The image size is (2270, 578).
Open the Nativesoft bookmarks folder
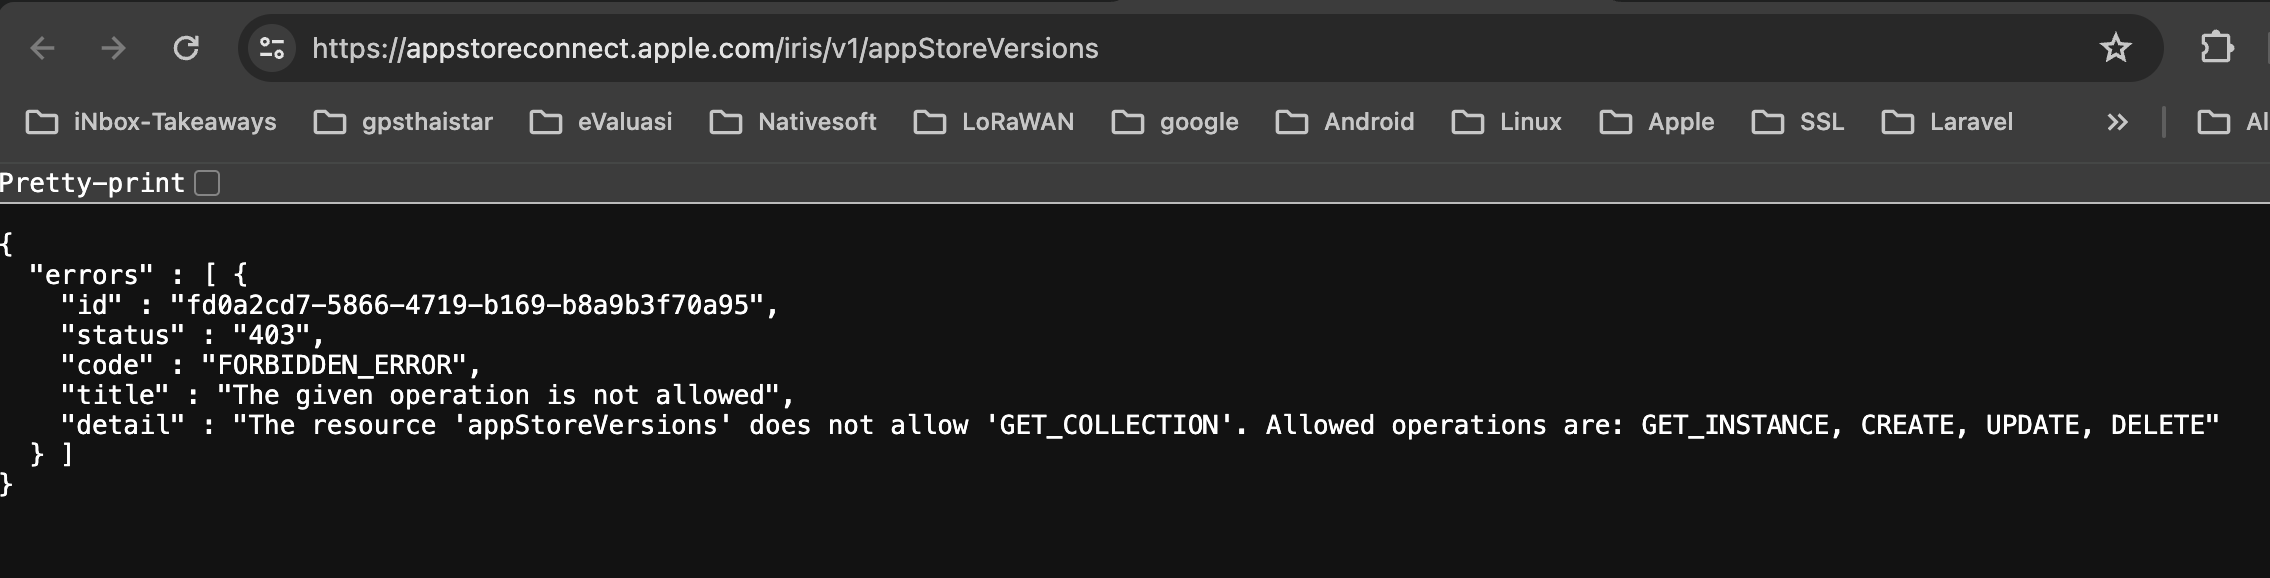(793, 122)
